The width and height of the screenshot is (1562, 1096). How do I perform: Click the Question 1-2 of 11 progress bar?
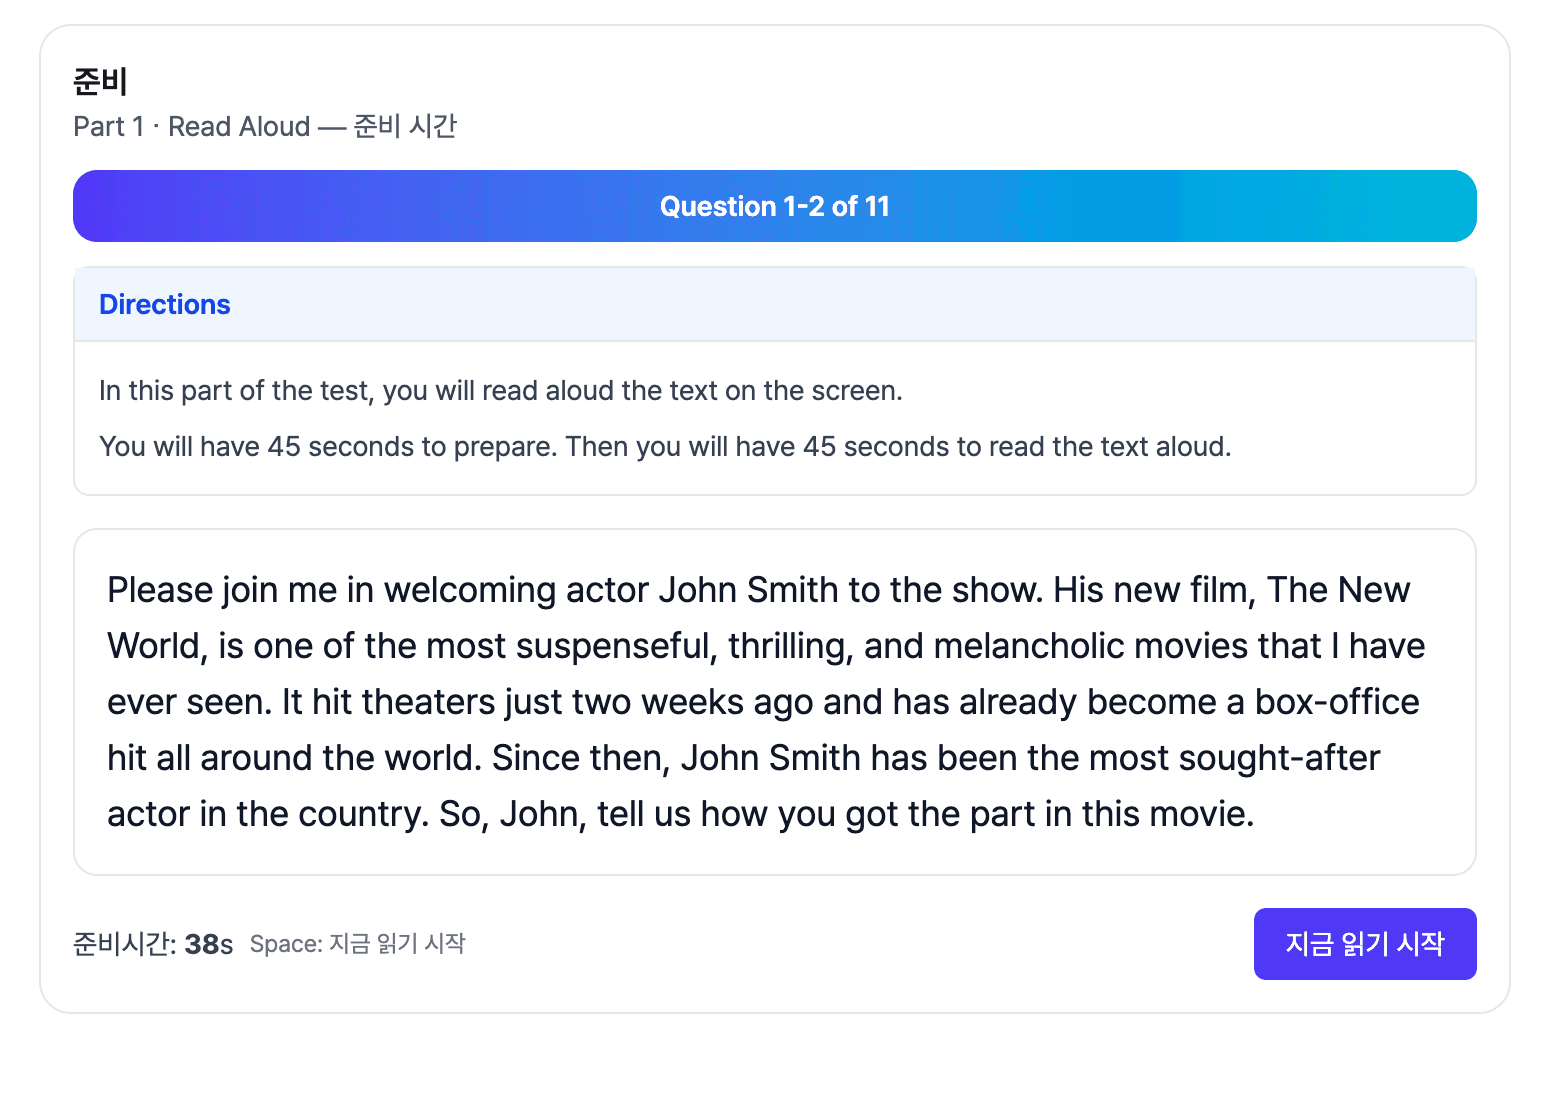pos(774,206)
